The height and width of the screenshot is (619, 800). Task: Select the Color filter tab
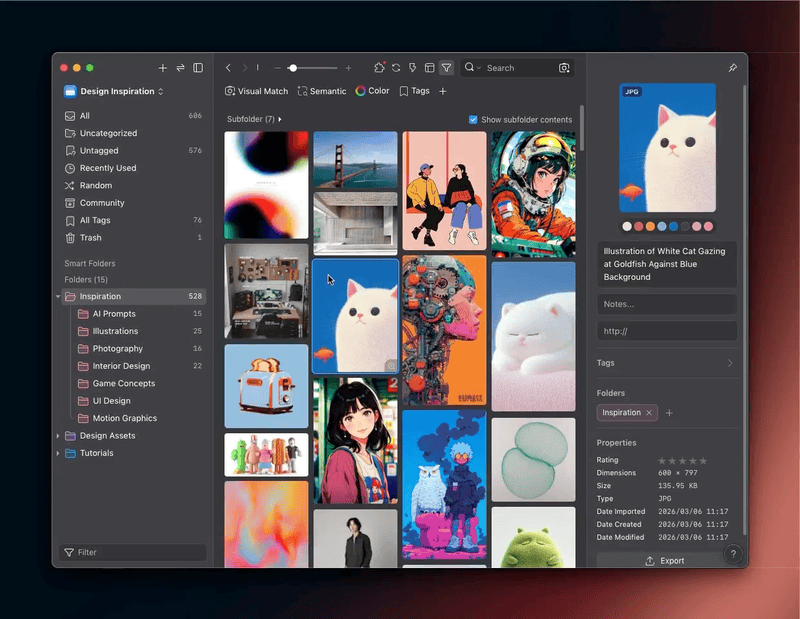tap(372, 91)
